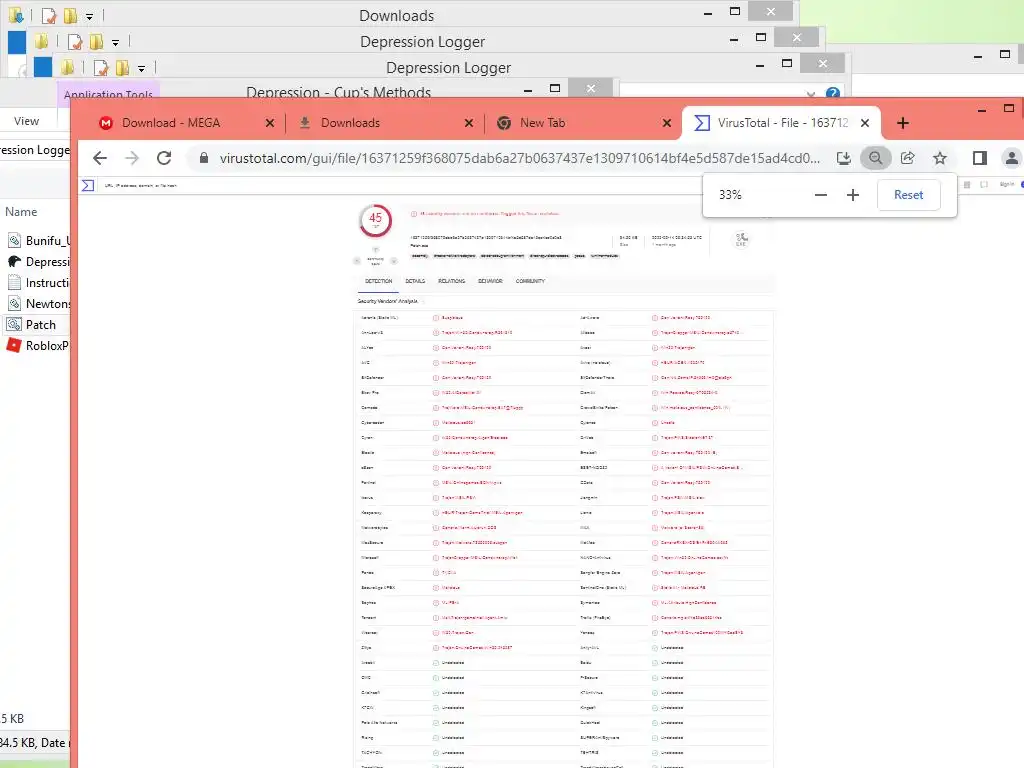This screenshot has height=768, width=1024.
Task: Click the 45 detection score circle
Action: 376,220
